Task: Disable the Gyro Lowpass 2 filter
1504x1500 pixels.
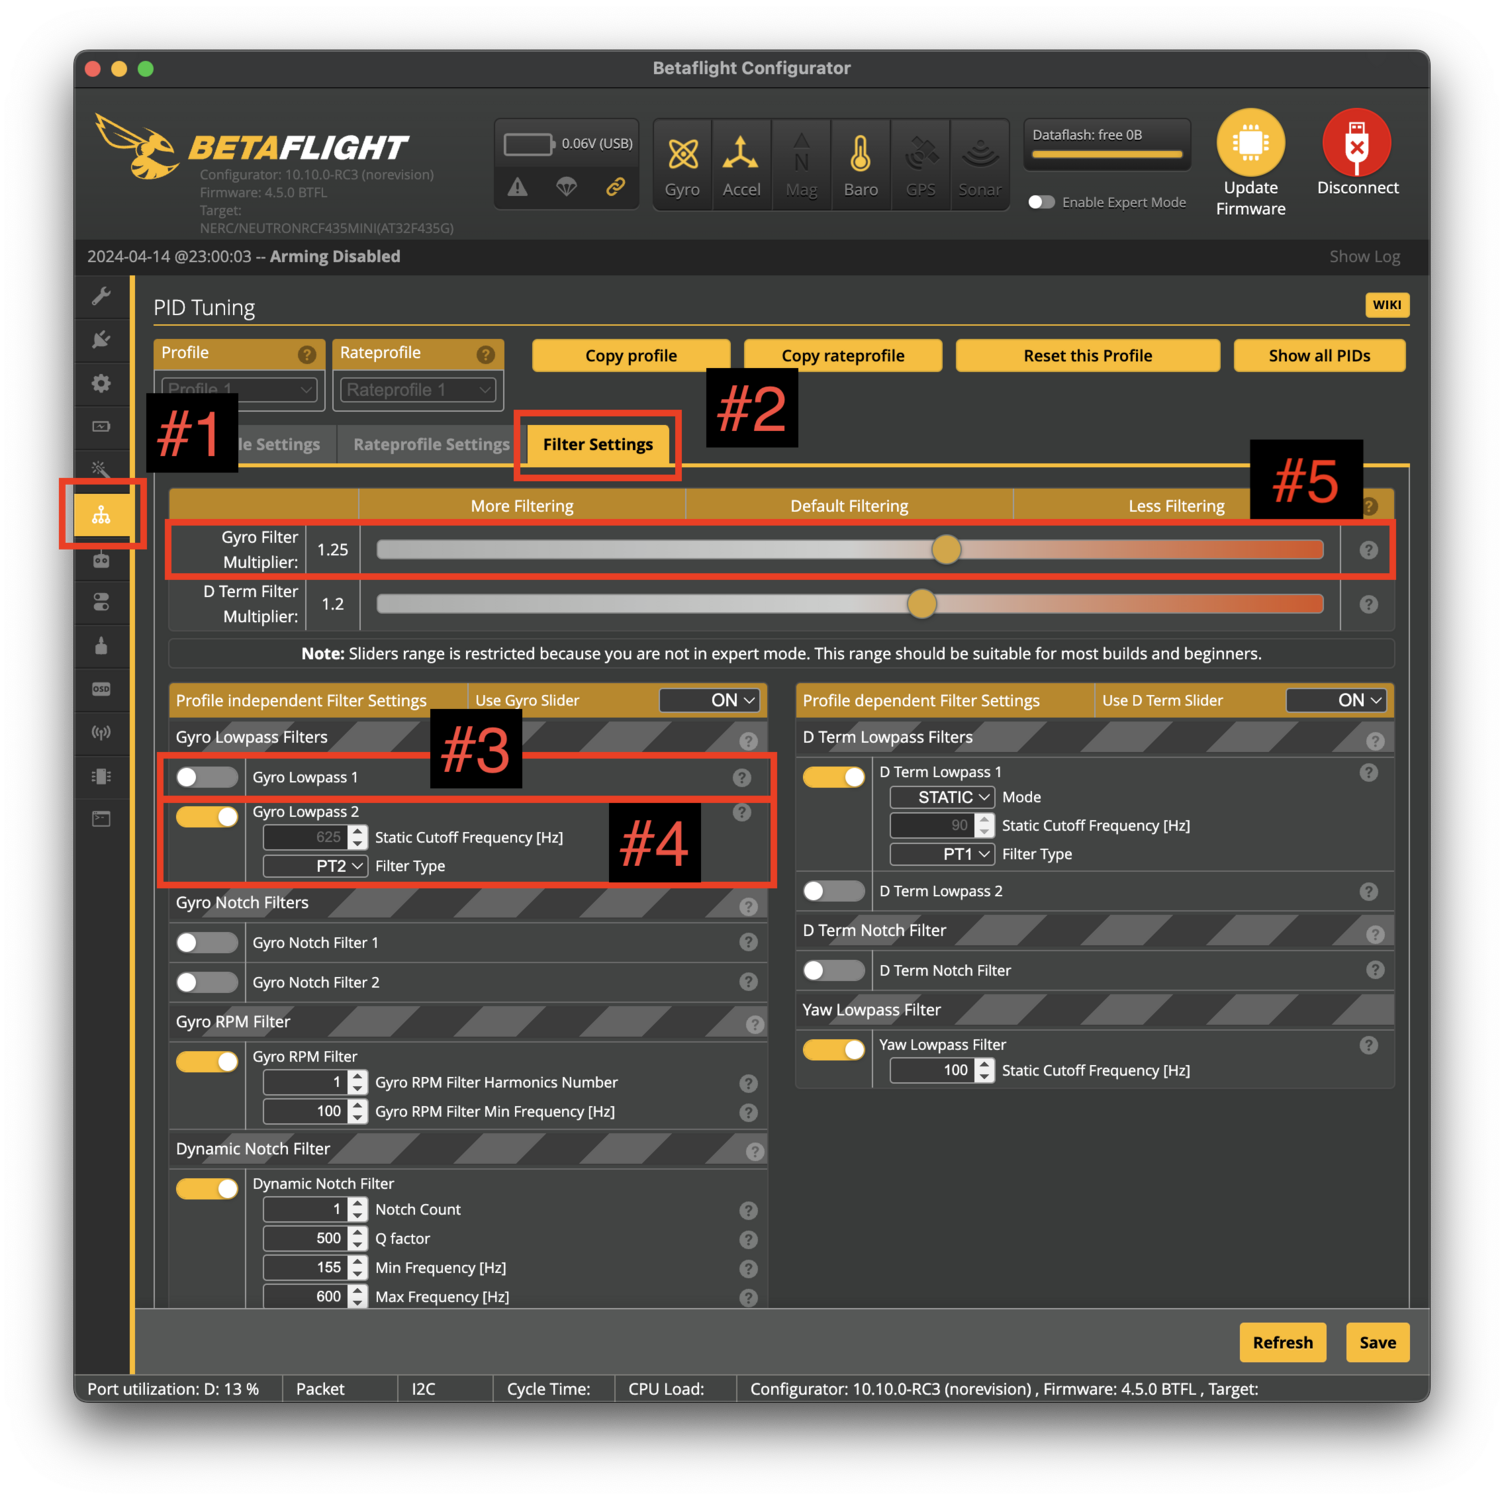Action: tap(206, 816)
